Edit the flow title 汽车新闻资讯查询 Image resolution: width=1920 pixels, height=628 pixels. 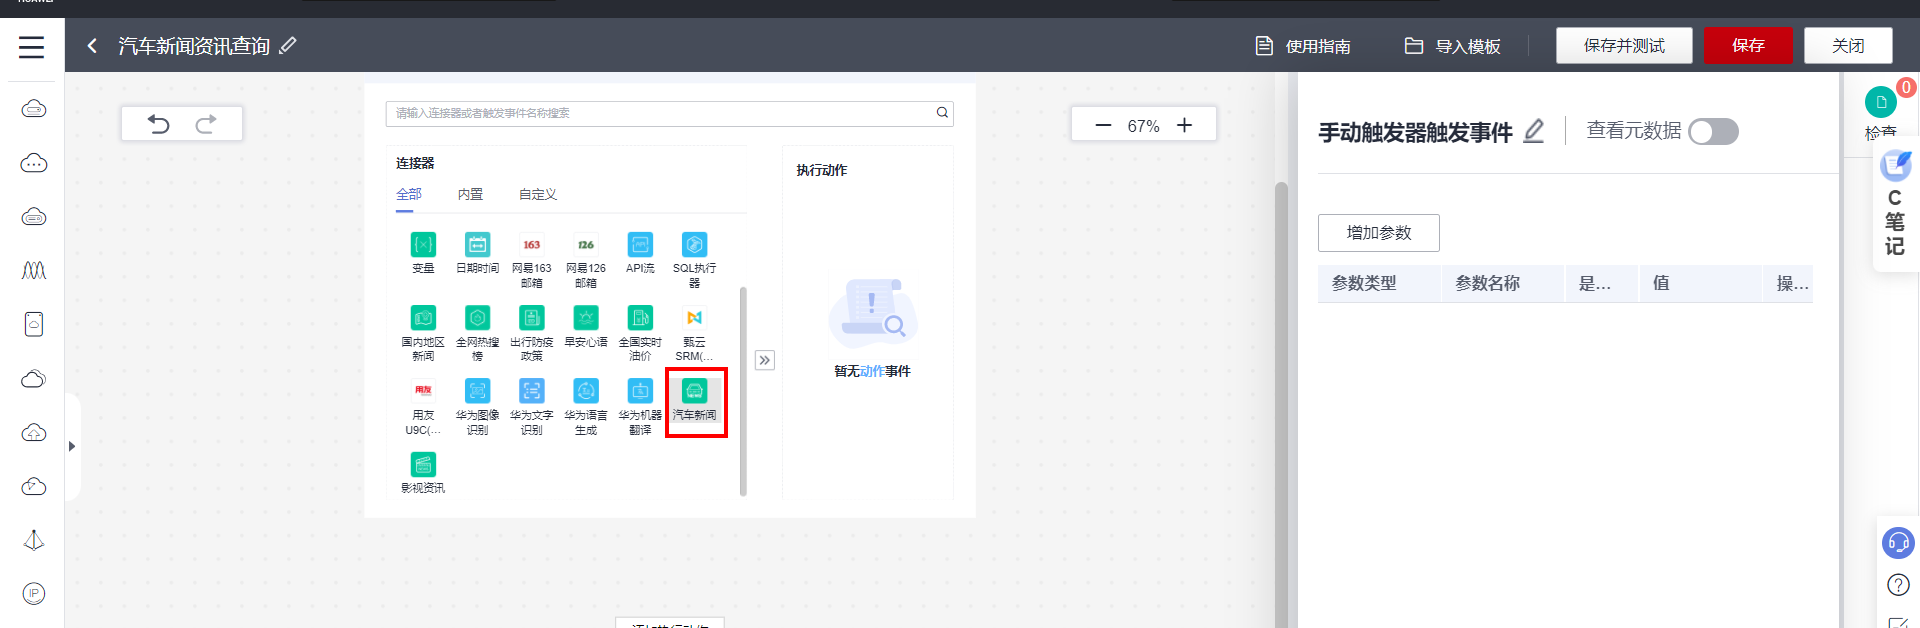pyautogui.click(x=288, y=45)
